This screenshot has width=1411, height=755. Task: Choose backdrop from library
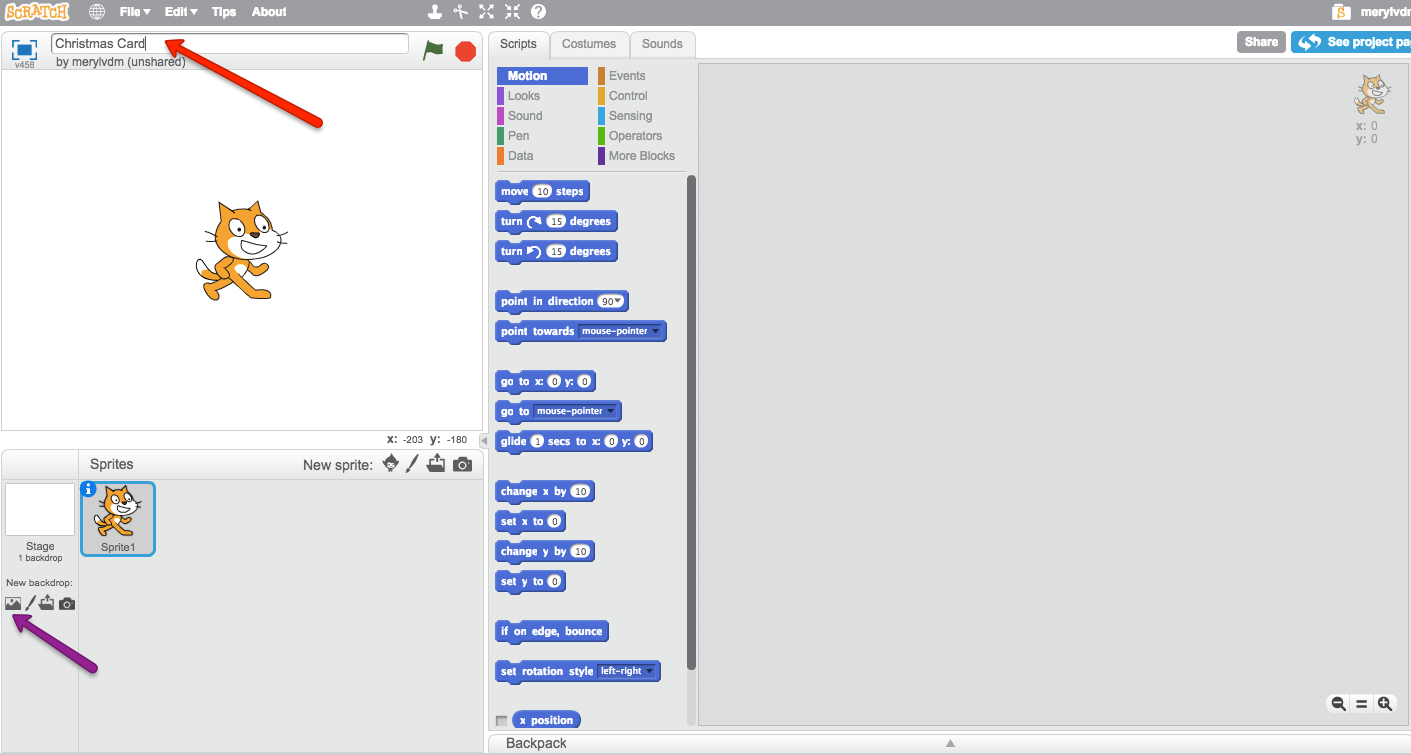(13, 603)
